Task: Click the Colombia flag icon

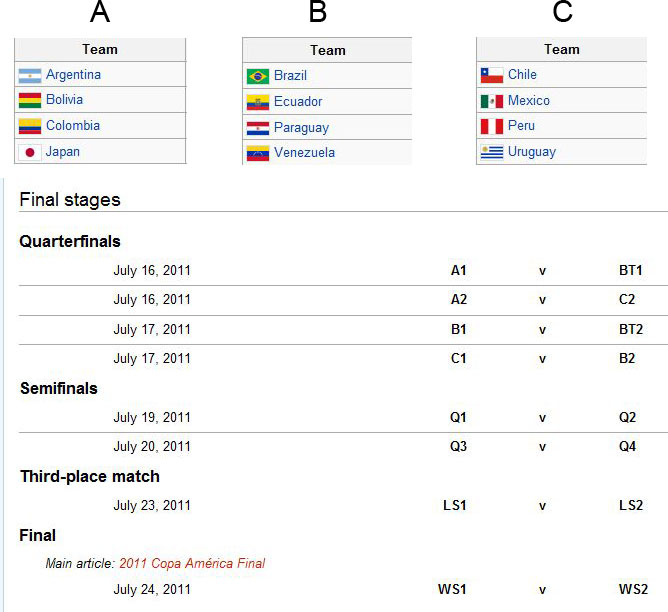Action: coord(30,126)
